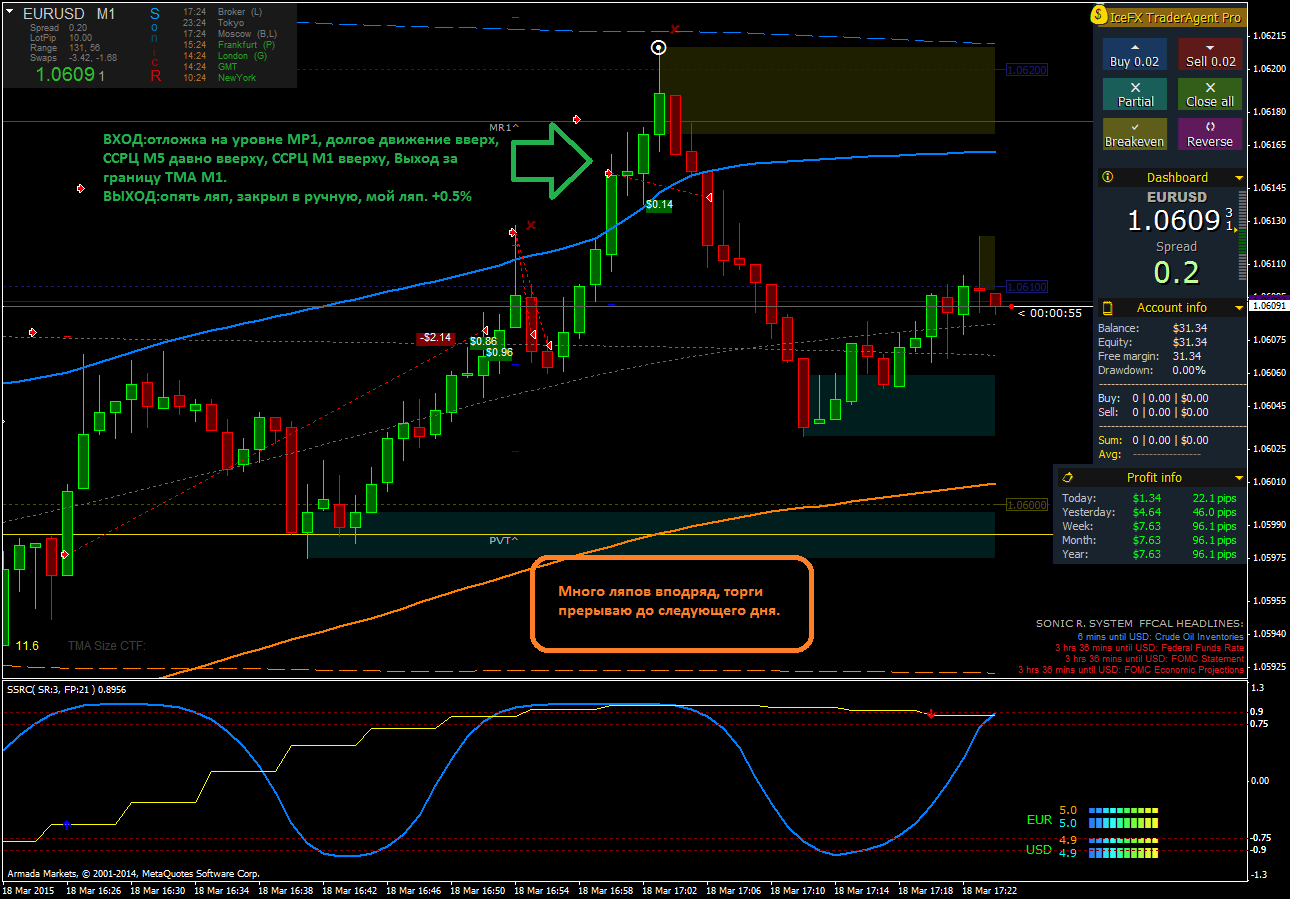1290x899 pixels.
Task: Click the NewYork session row
Action: click(x=220, y=77)
